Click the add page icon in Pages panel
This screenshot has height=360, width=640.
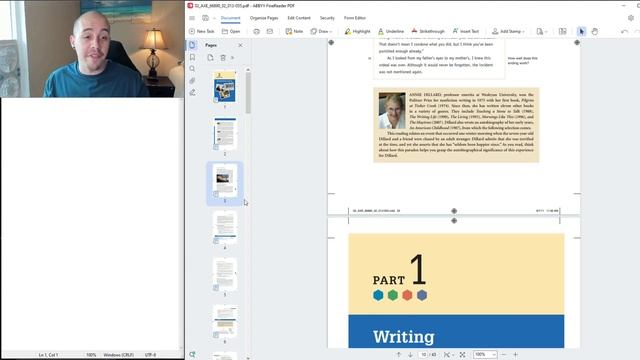point(210,58)
